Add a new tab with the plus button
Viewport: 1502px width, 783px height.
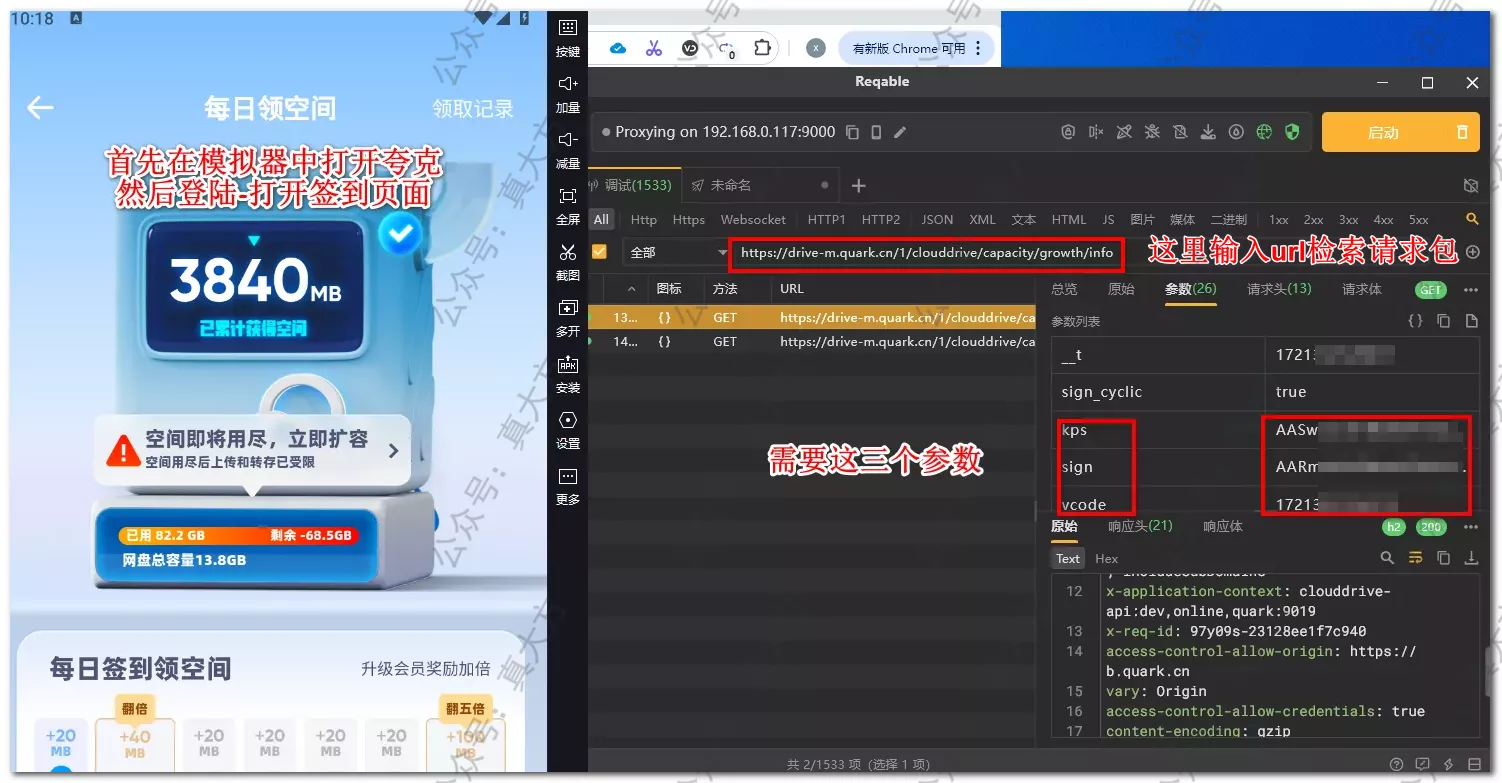tap(858, 185)
